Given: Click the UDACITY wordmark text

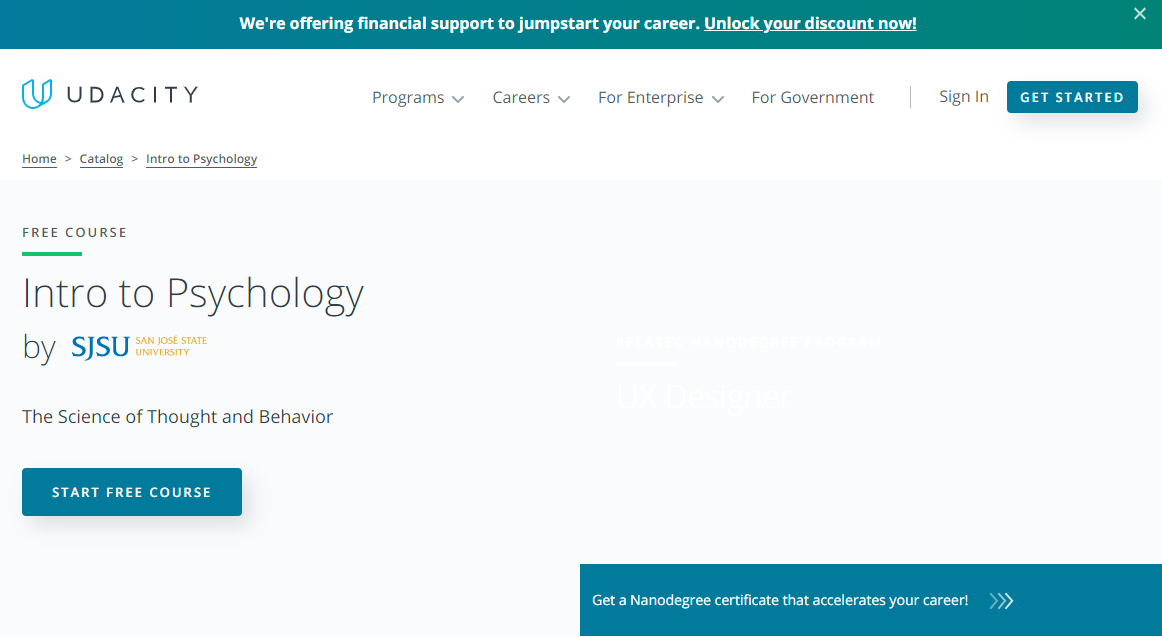Looking at the screenshot, I should [x=133, y=95].
